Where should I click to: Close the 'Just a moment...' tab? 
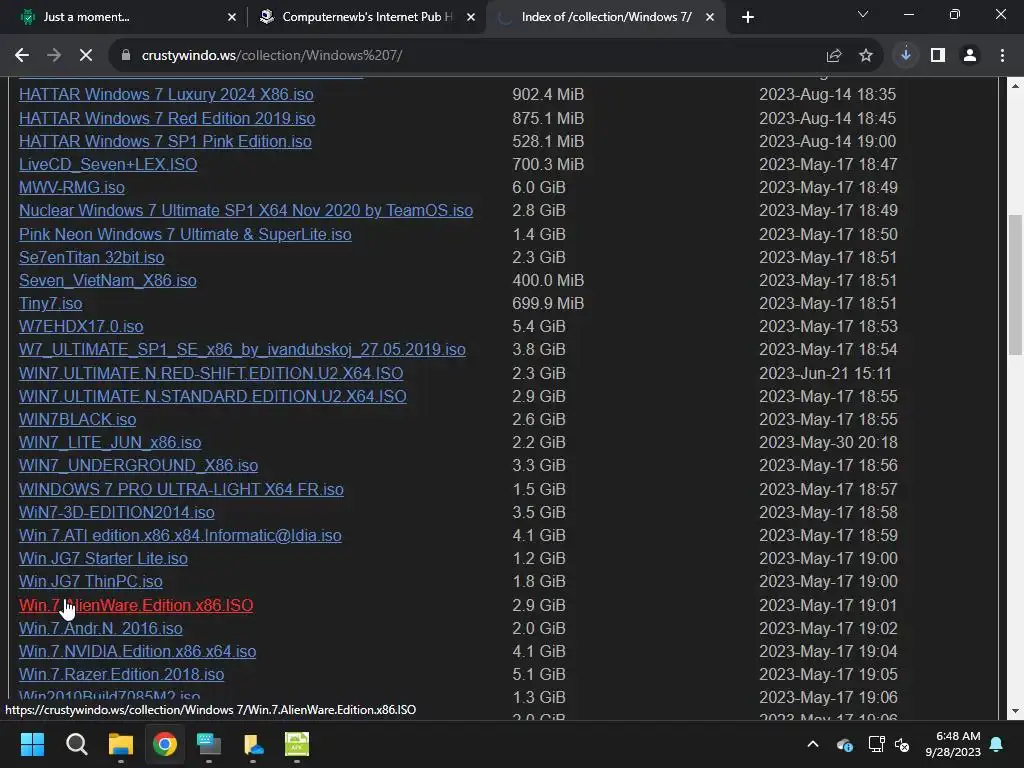232,18
